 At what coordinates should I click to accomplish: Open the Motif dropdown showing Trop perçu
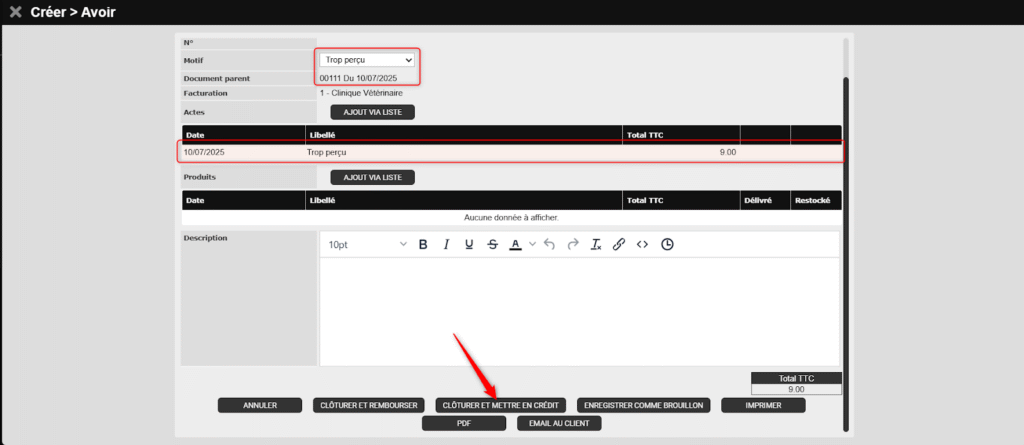coord(368,60)
